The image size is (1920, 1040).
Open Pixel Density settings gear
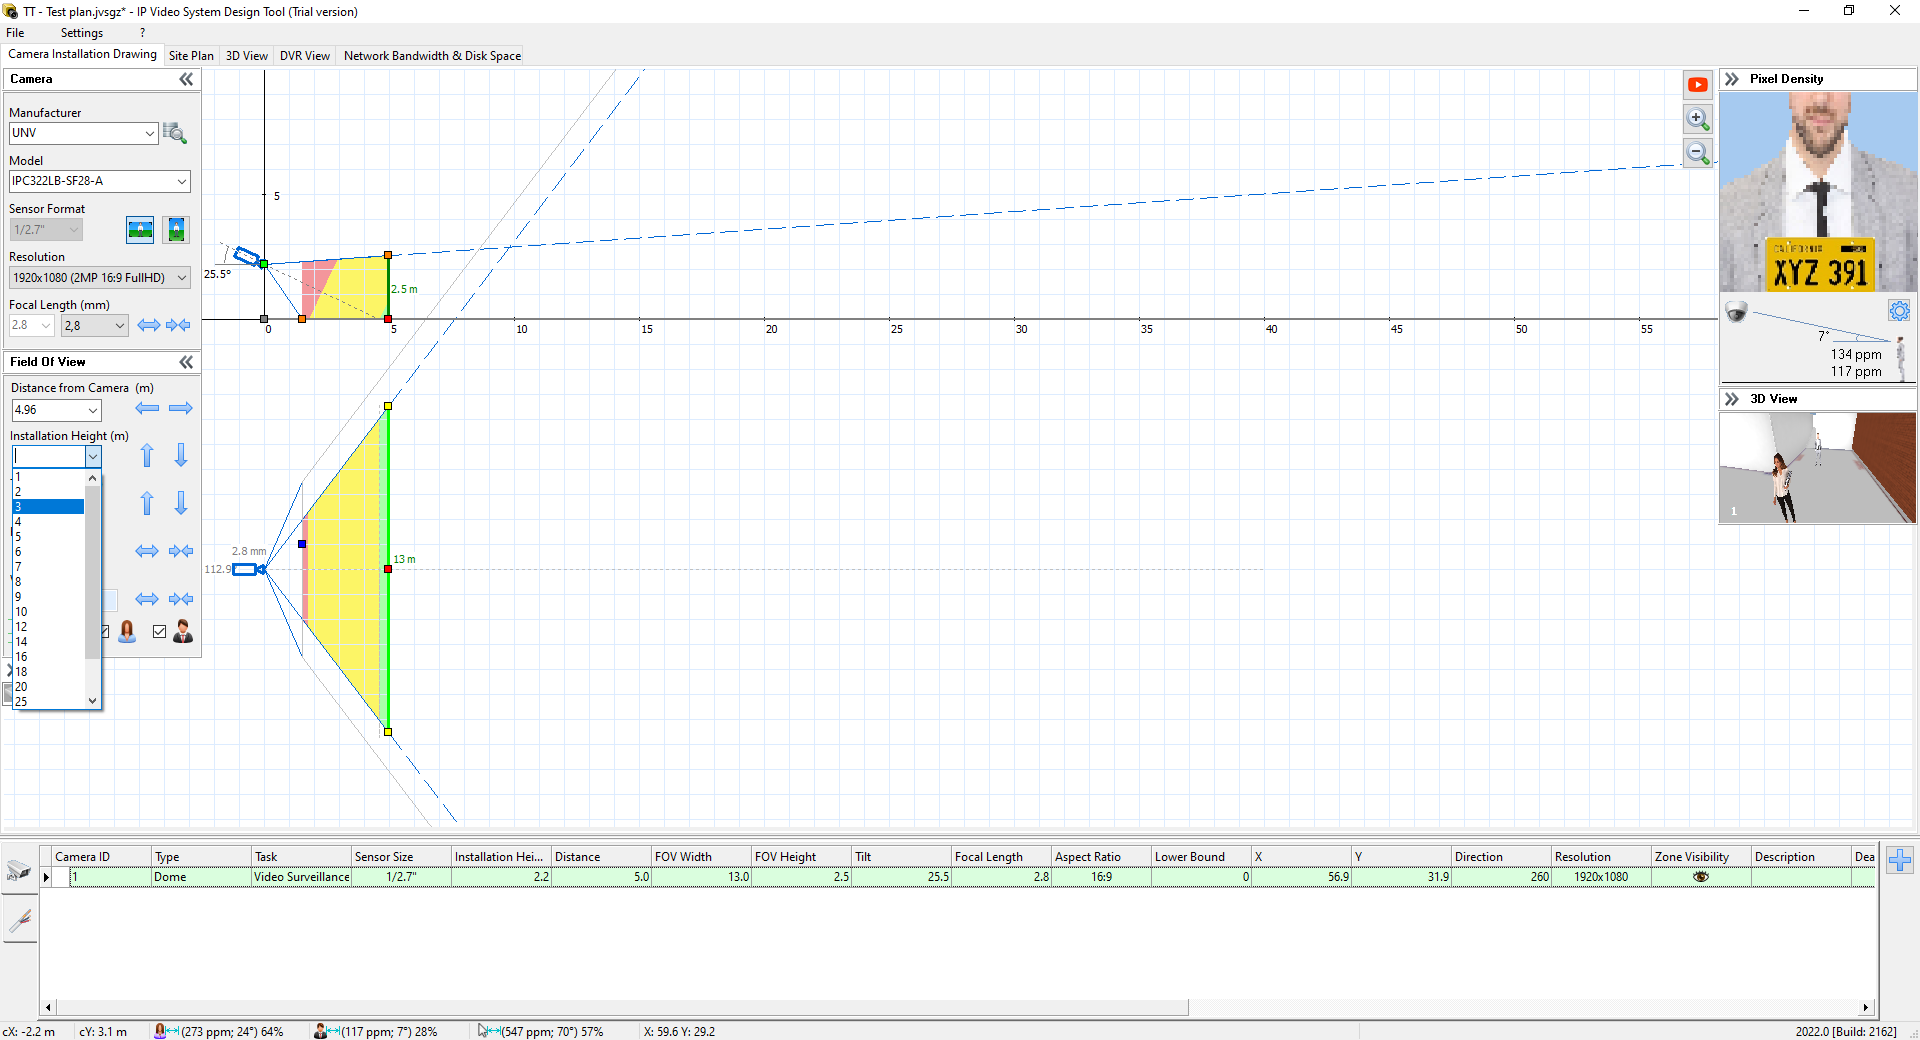coord(1899,311)
